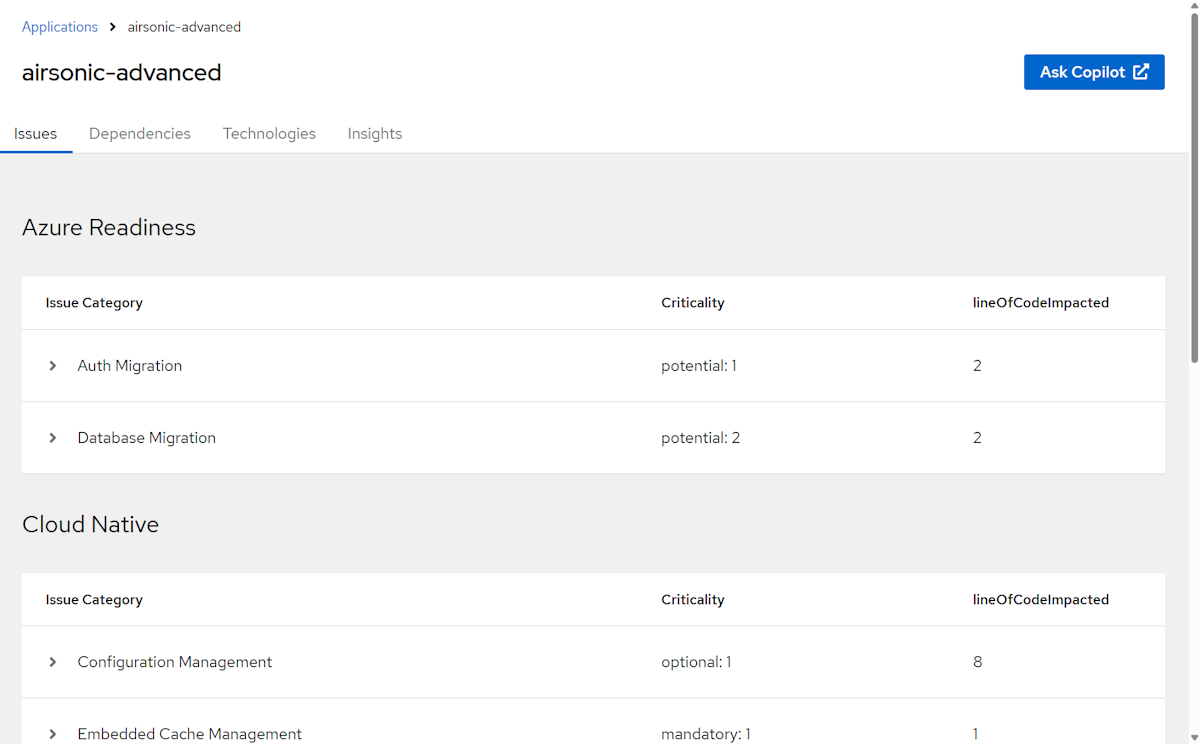Expand the Embedded Cache Management row
Image resolution: width=1200 pixels, height=744 pixels.
pyautogui.click(x=53, y=734)
